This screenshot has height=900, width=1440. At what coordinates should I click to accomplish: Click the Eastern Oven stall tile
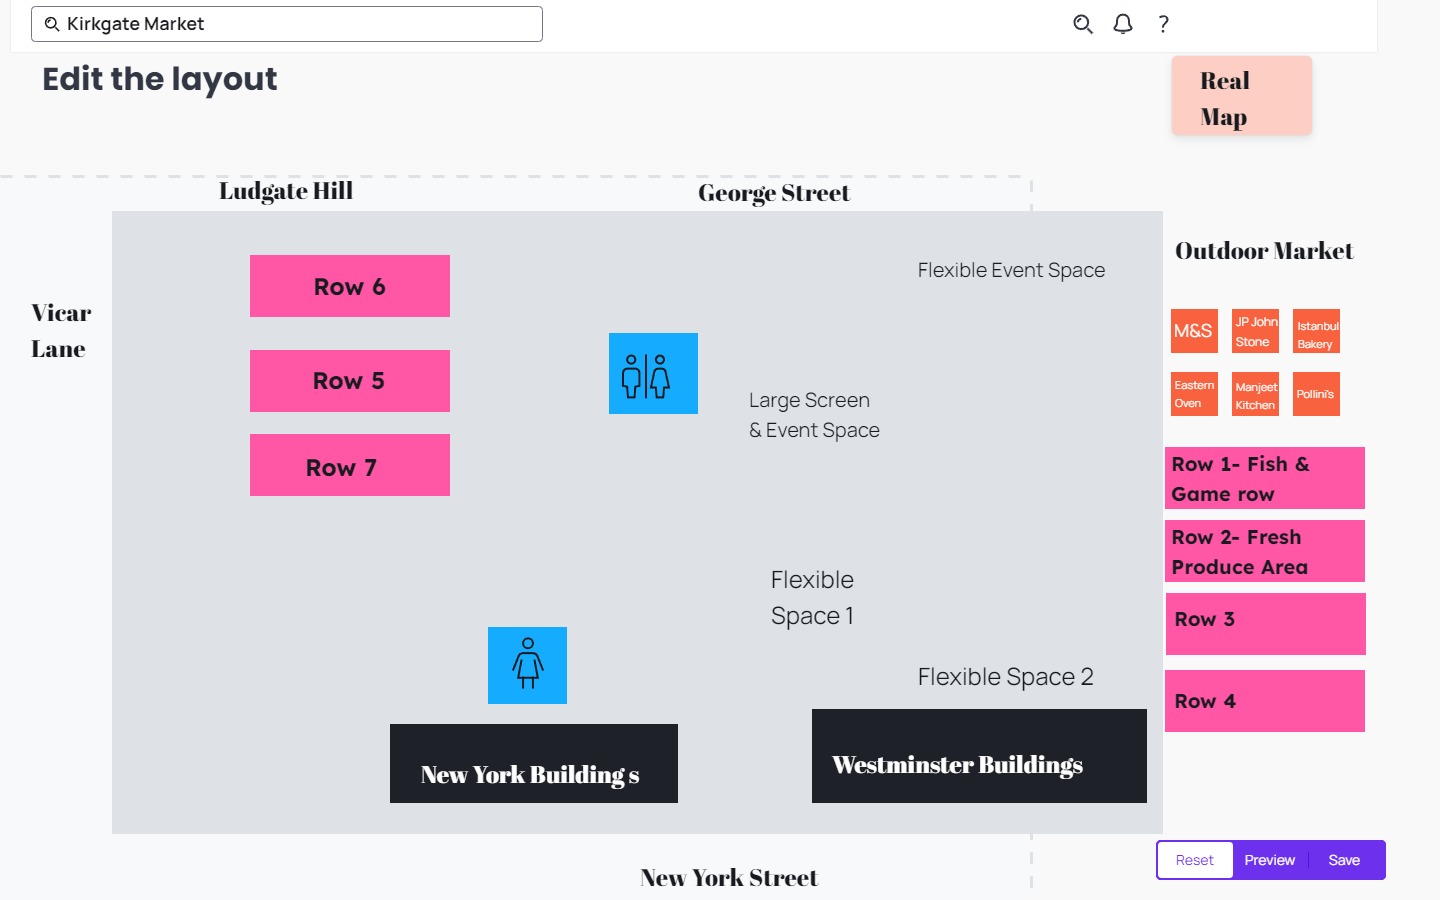(1194, 394)
